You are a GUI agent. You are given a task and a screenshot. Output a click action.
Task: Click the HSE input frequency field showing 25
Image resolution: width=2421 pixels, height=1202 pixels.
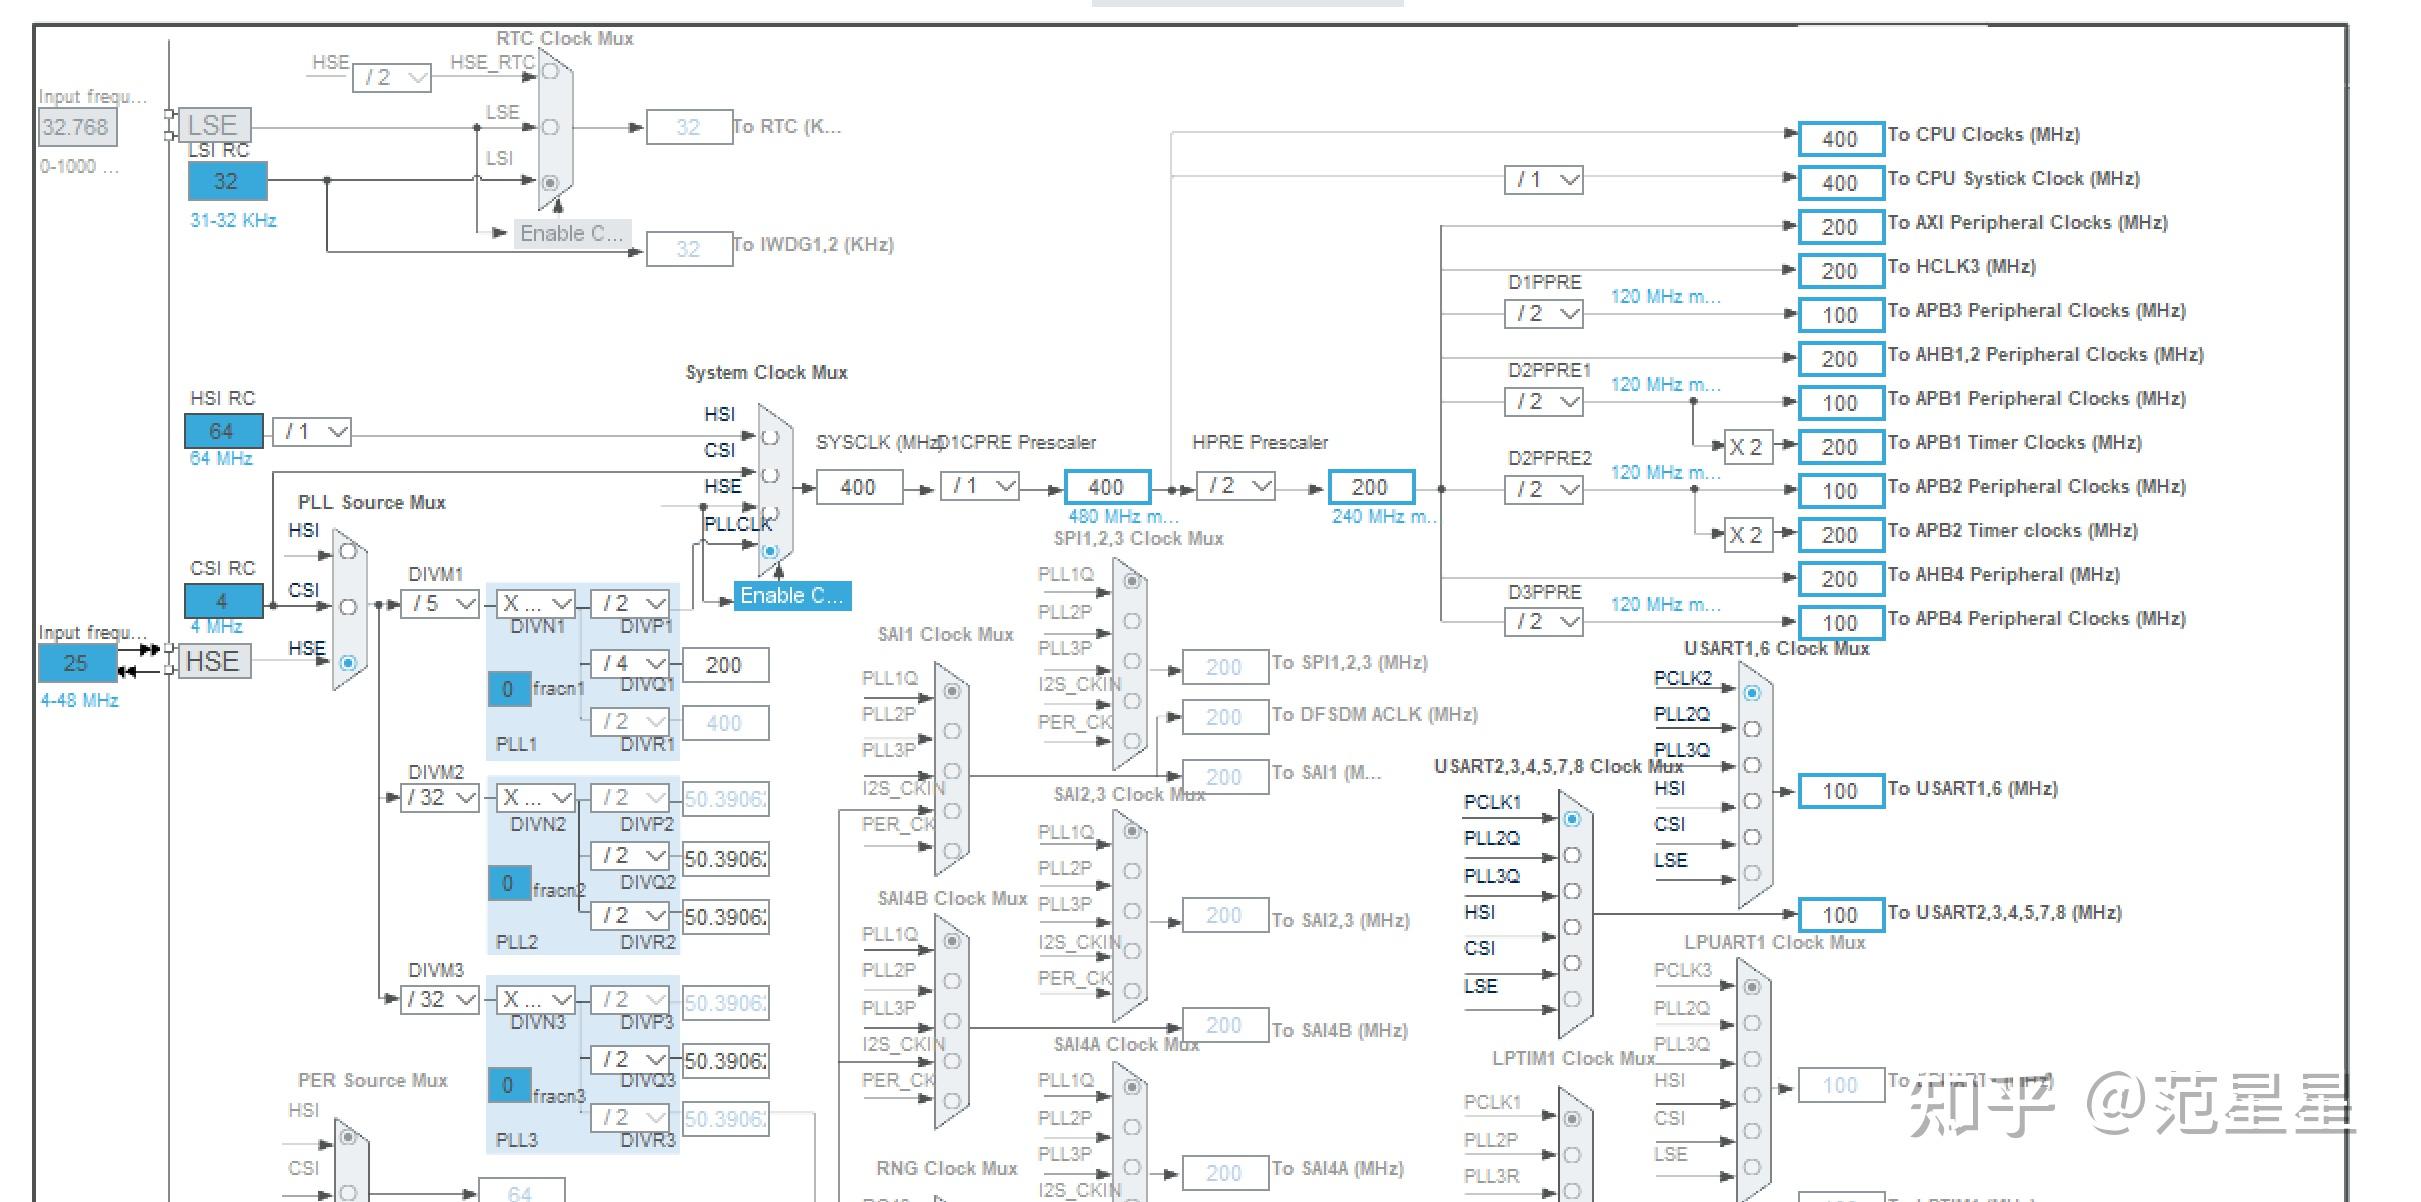tap(77, 663)
